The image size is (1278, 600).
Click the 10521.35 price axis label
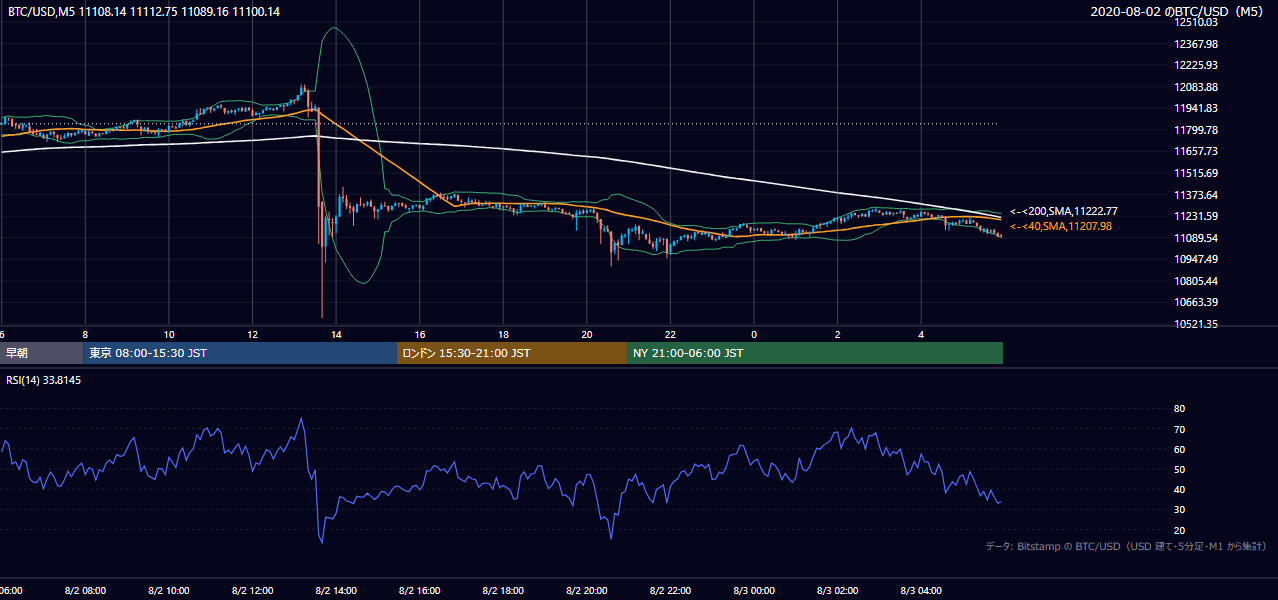point(1196,324)
